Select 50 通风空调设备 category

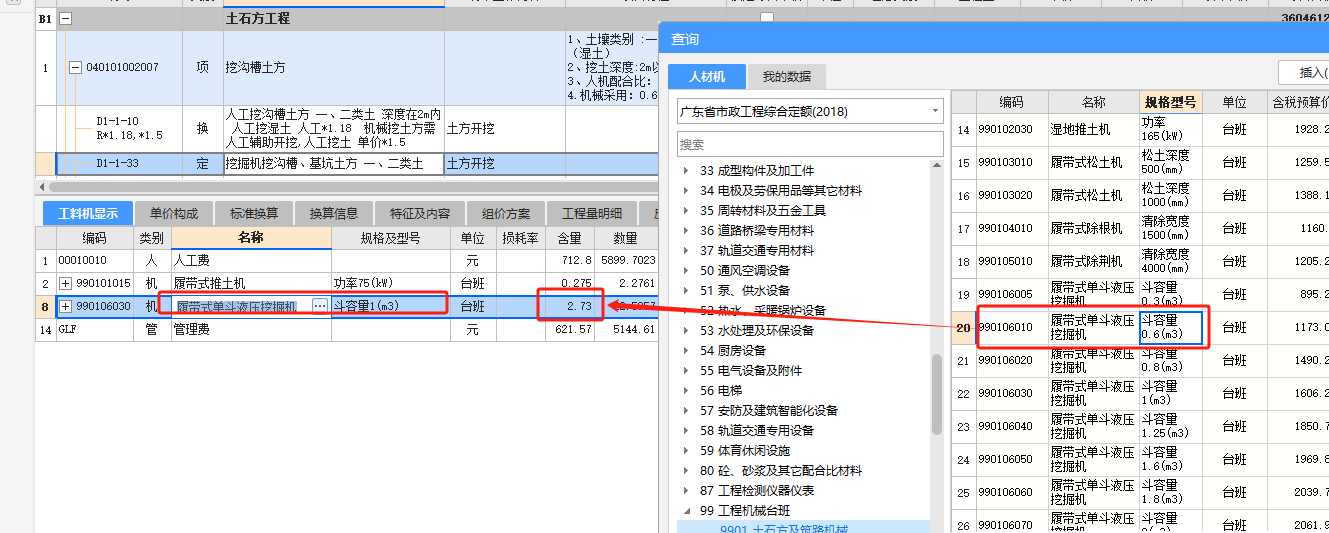pos(745,270)
